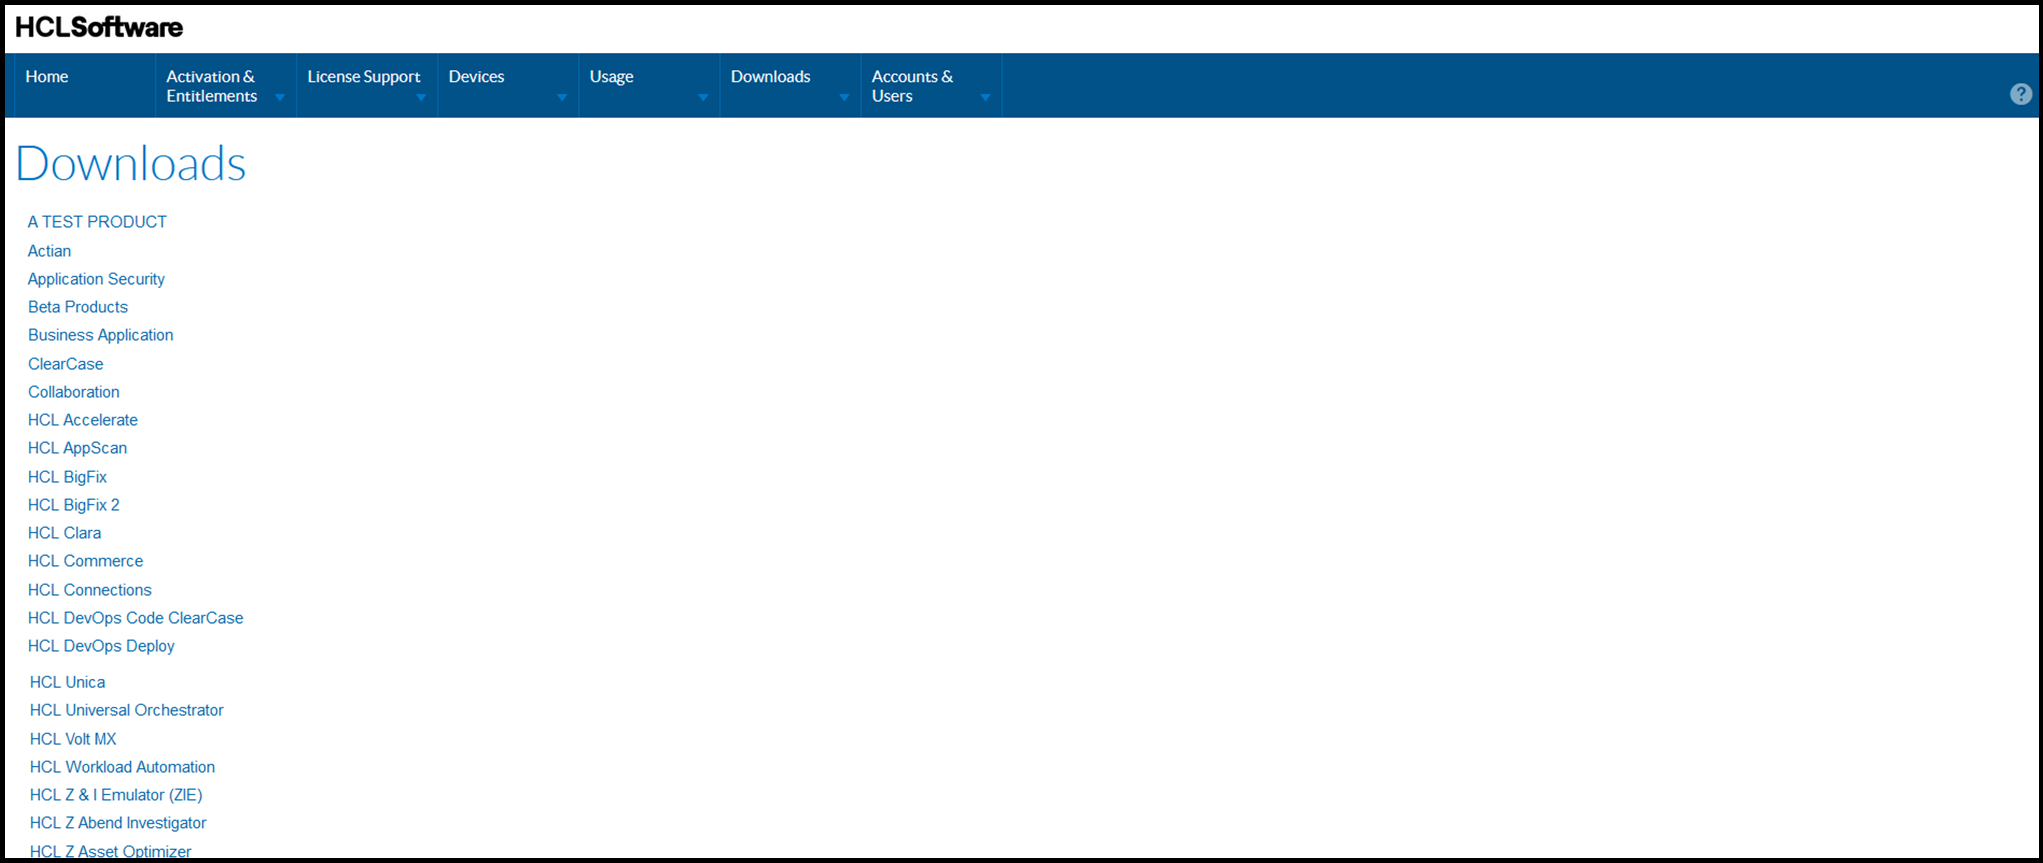The width and height of the screenshot is (2043, 863).
Task: Expand the Devices dropdown arrow
Action: [562, 97]
